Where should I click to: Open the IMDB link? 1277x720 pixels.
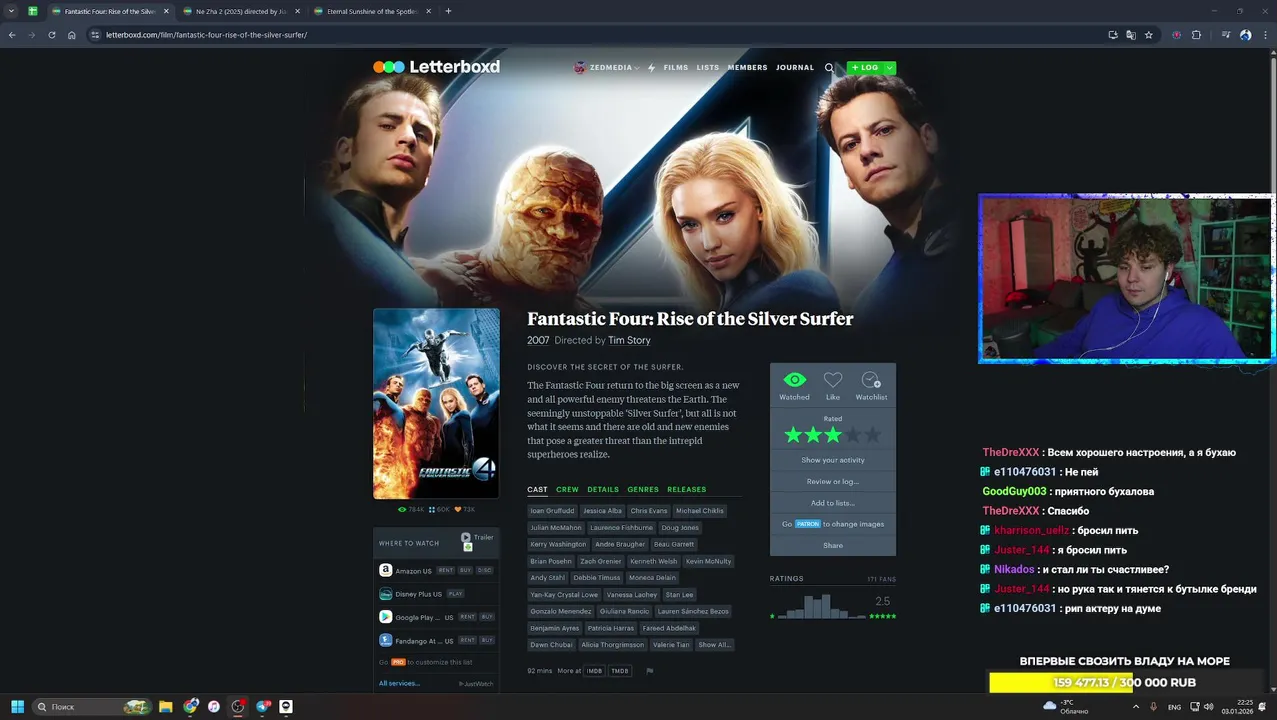pos(594,671)
